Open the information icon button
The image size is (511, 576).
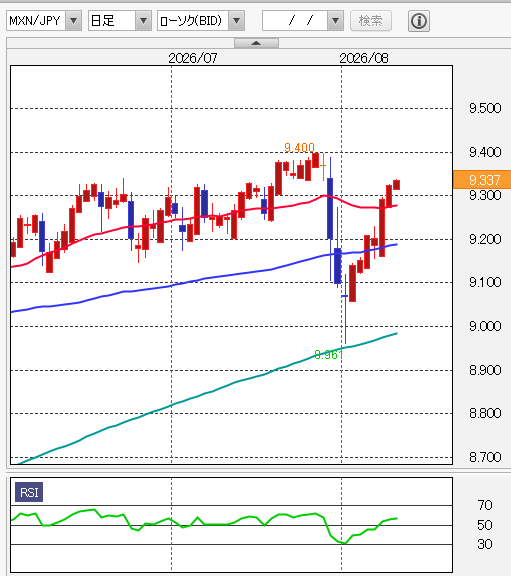point(419,21)
